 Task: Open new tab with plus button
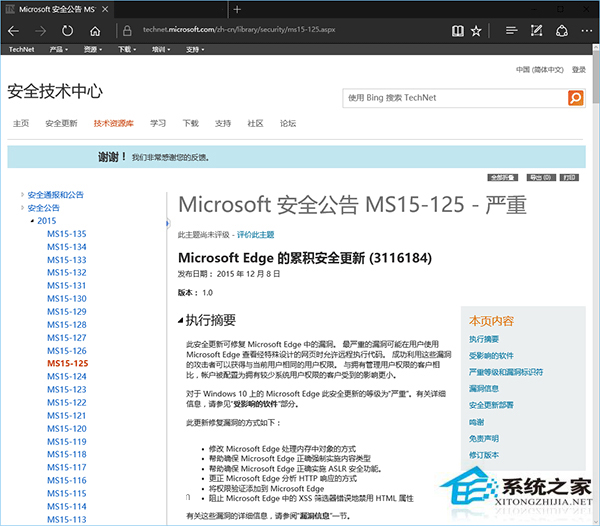(237, 9)
